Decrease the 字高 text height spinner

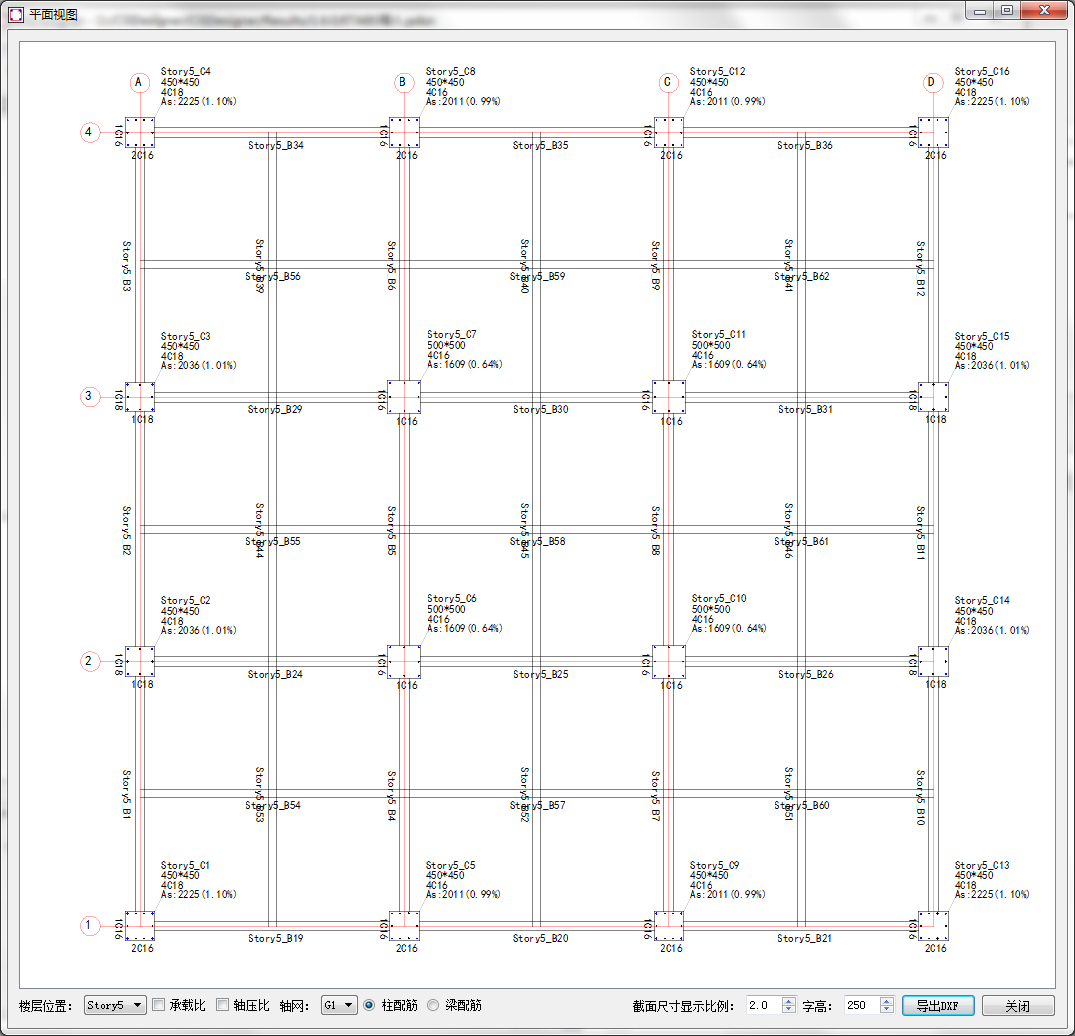(x=887, y=1010)
